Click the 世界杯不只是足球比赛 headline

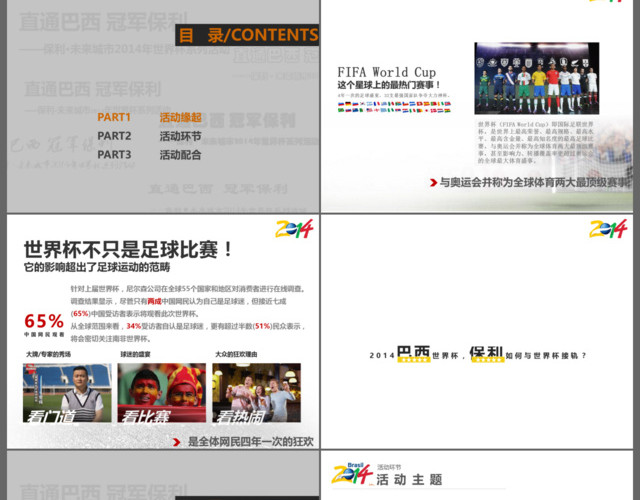coord(129,249)
